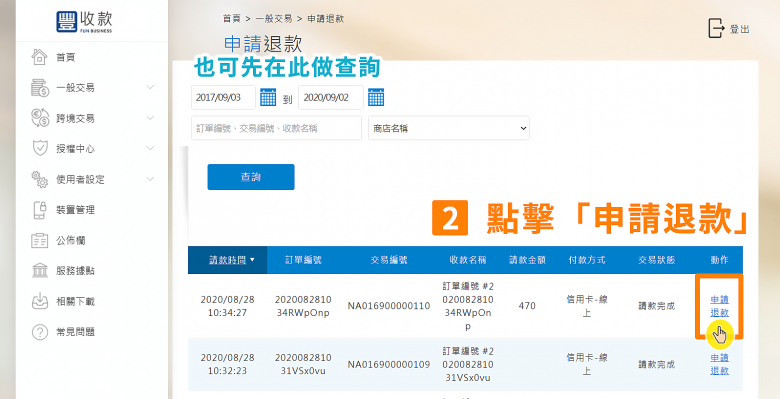780x399 pixels.
Task: Click the start date field 2017/09/03
Action: click(x=223, y=98)
